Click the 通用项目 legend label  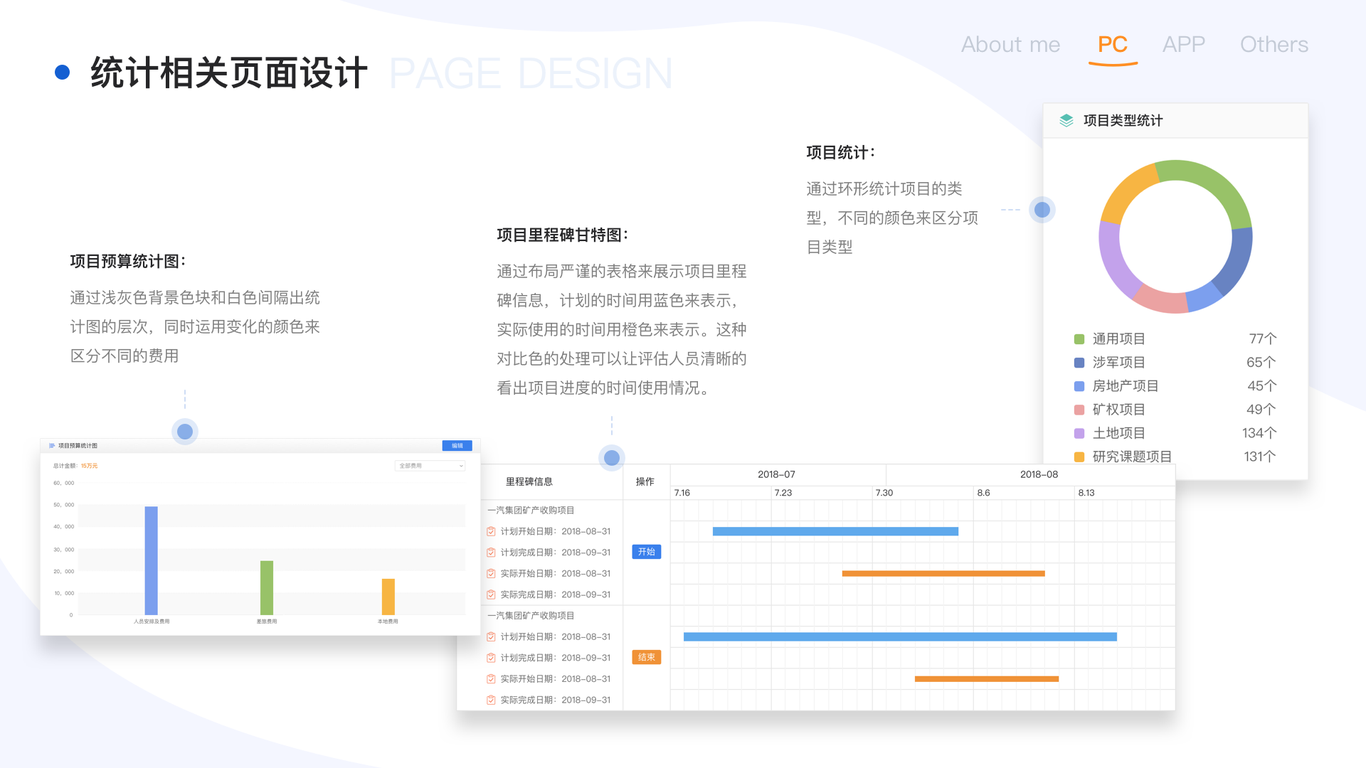tap(1119, 339)
